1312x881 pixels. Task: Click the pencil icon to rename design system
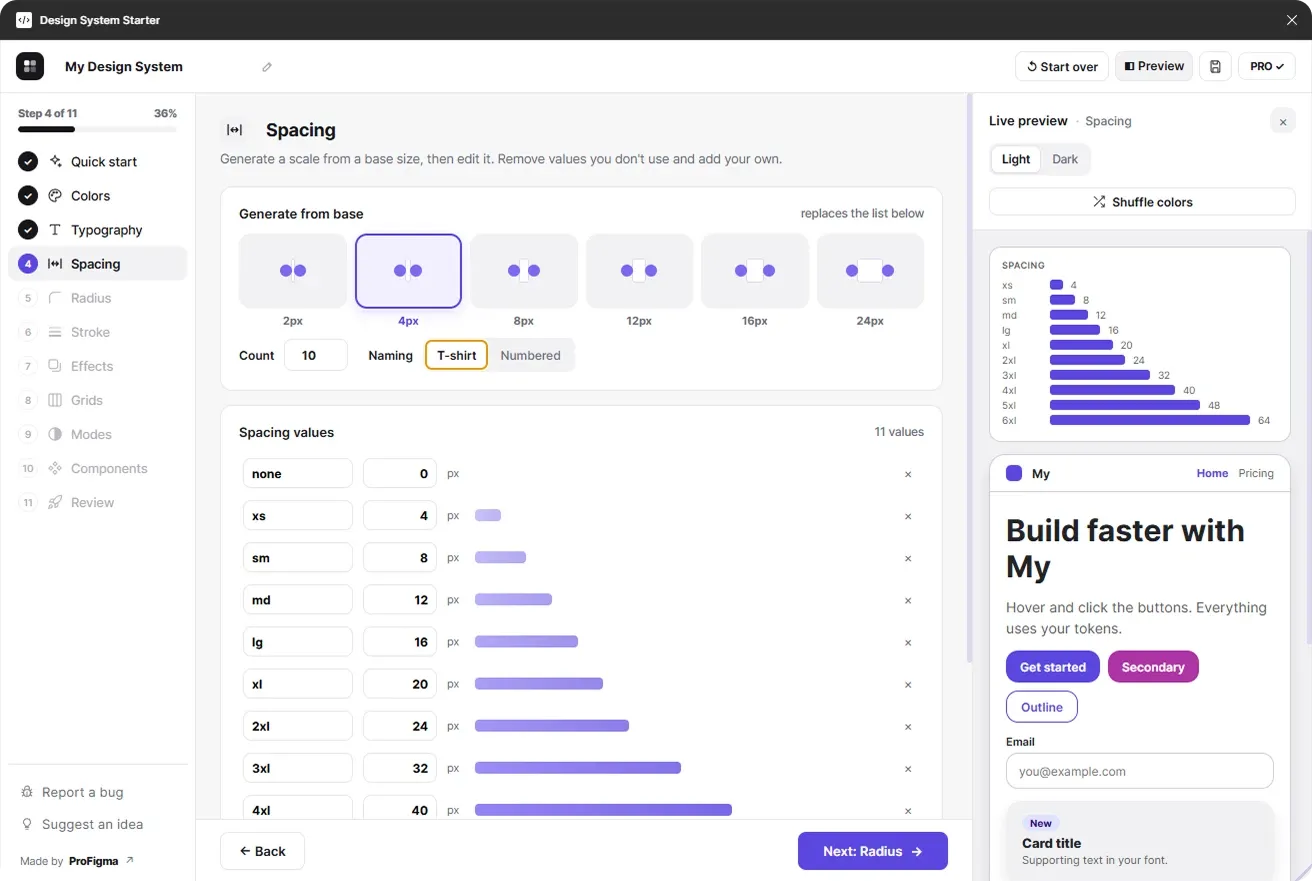(267, 67)
